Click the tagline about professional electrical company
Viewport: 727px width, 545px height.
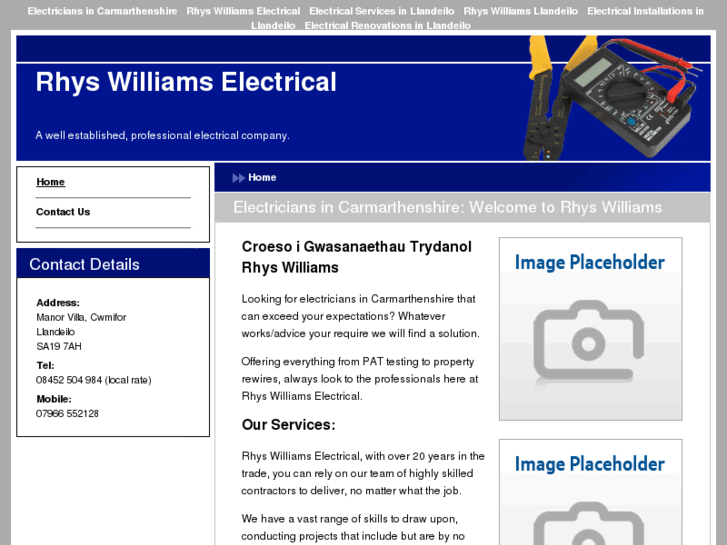coord(162,135)
